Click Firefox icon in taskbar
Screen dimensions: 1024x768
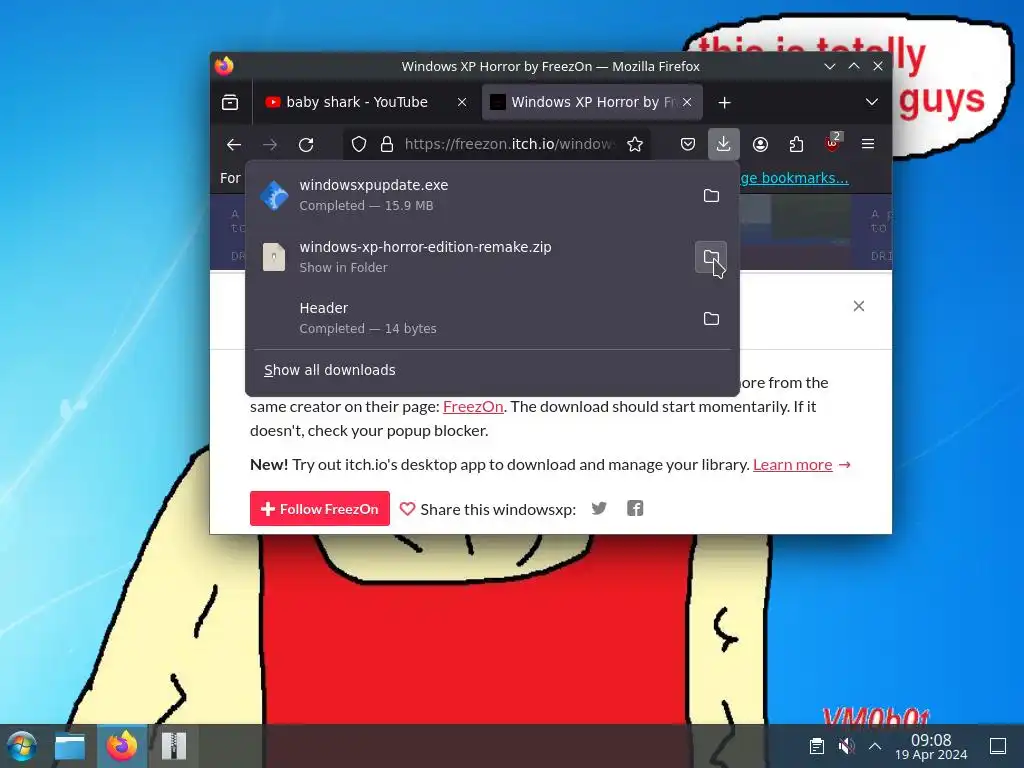122,746
